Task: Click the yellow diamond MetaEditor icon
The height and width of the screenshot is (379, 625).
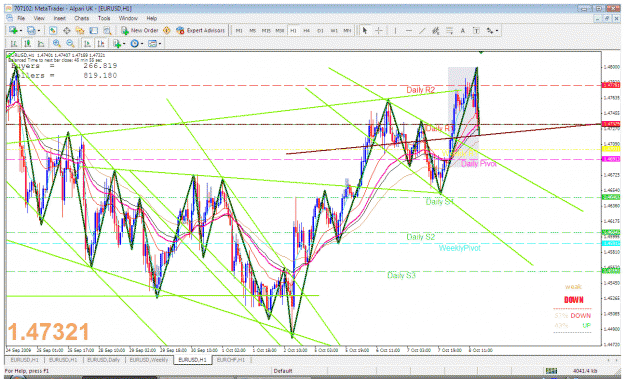Action: coord(167,31)
